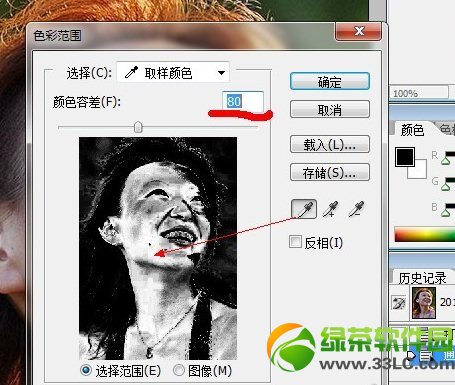Click the history snapshot thumbnail
455x385 pixels.
click(424, 302)
